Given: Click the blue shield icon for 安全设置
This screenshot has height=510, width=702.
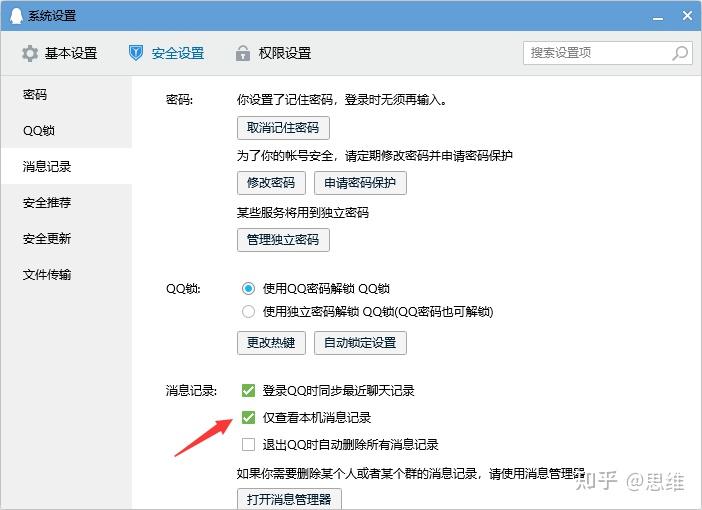Looking at the screenshot, I should tap(136, 53).
